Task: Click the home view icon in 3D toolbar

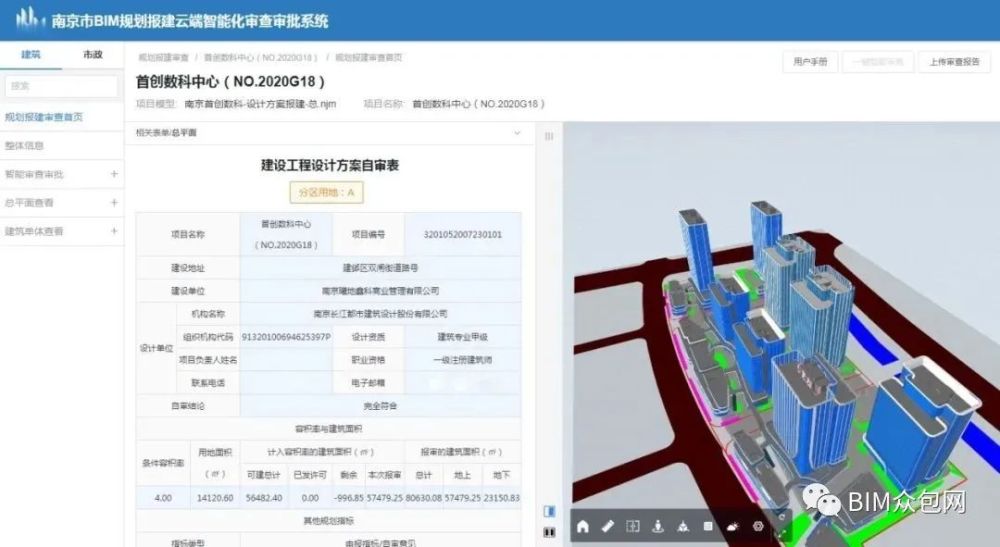Action: click(x=582, y=526)
